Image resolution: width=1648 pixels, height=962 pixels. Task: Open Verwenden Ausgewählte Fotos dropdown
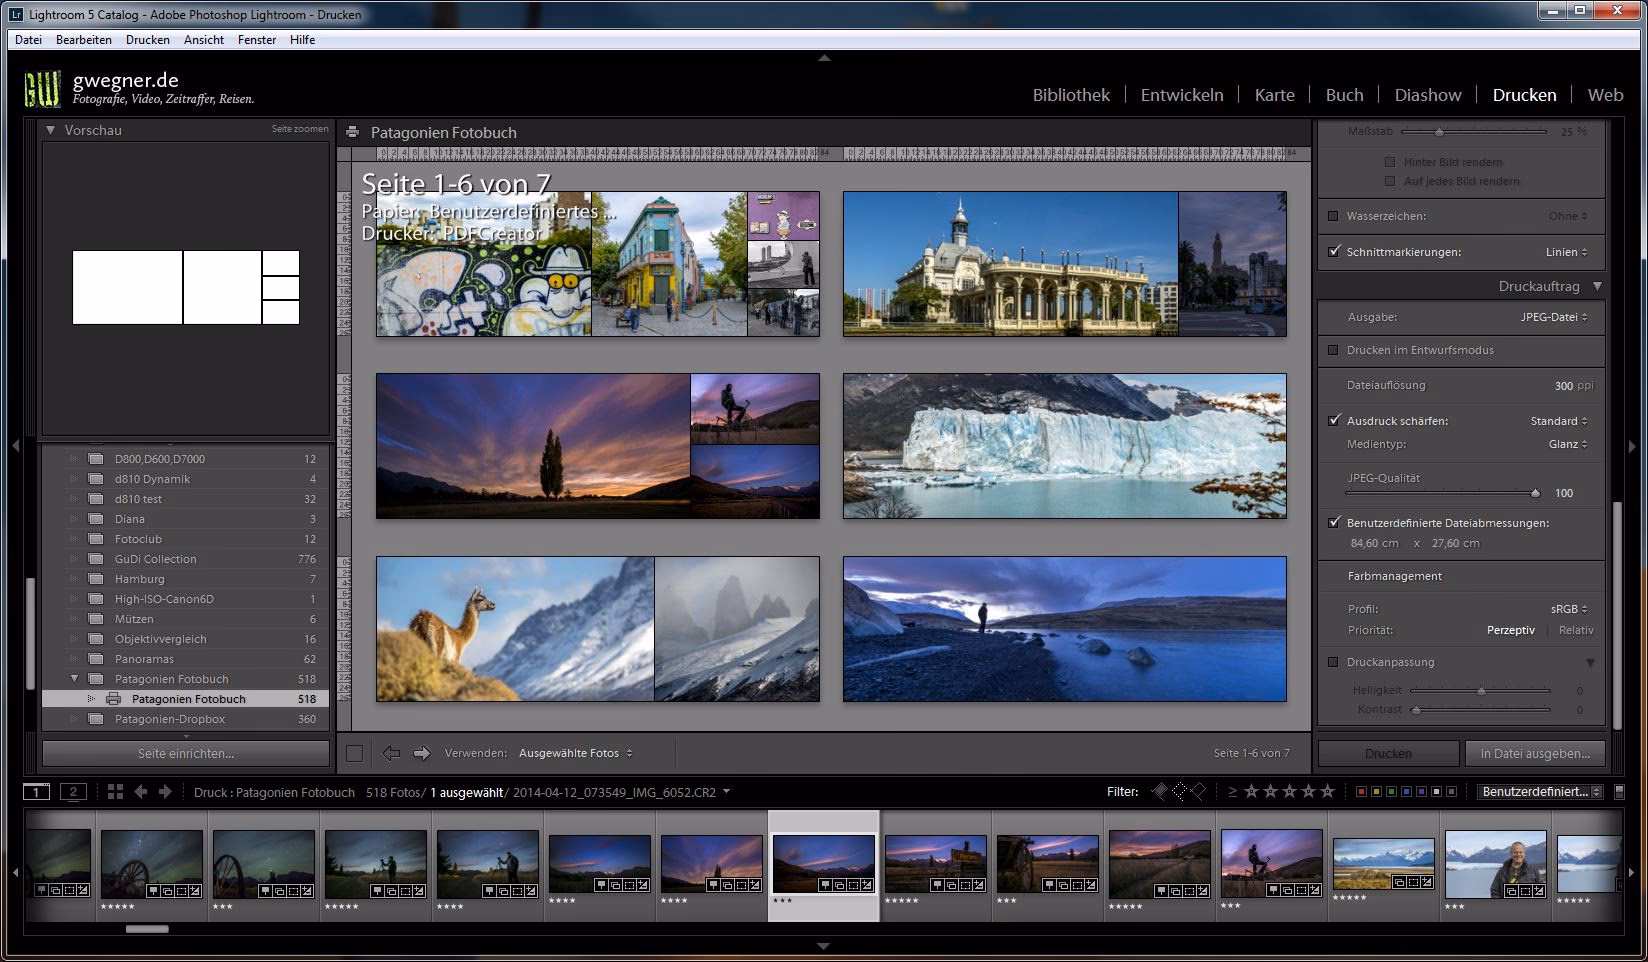coord(575,753)
